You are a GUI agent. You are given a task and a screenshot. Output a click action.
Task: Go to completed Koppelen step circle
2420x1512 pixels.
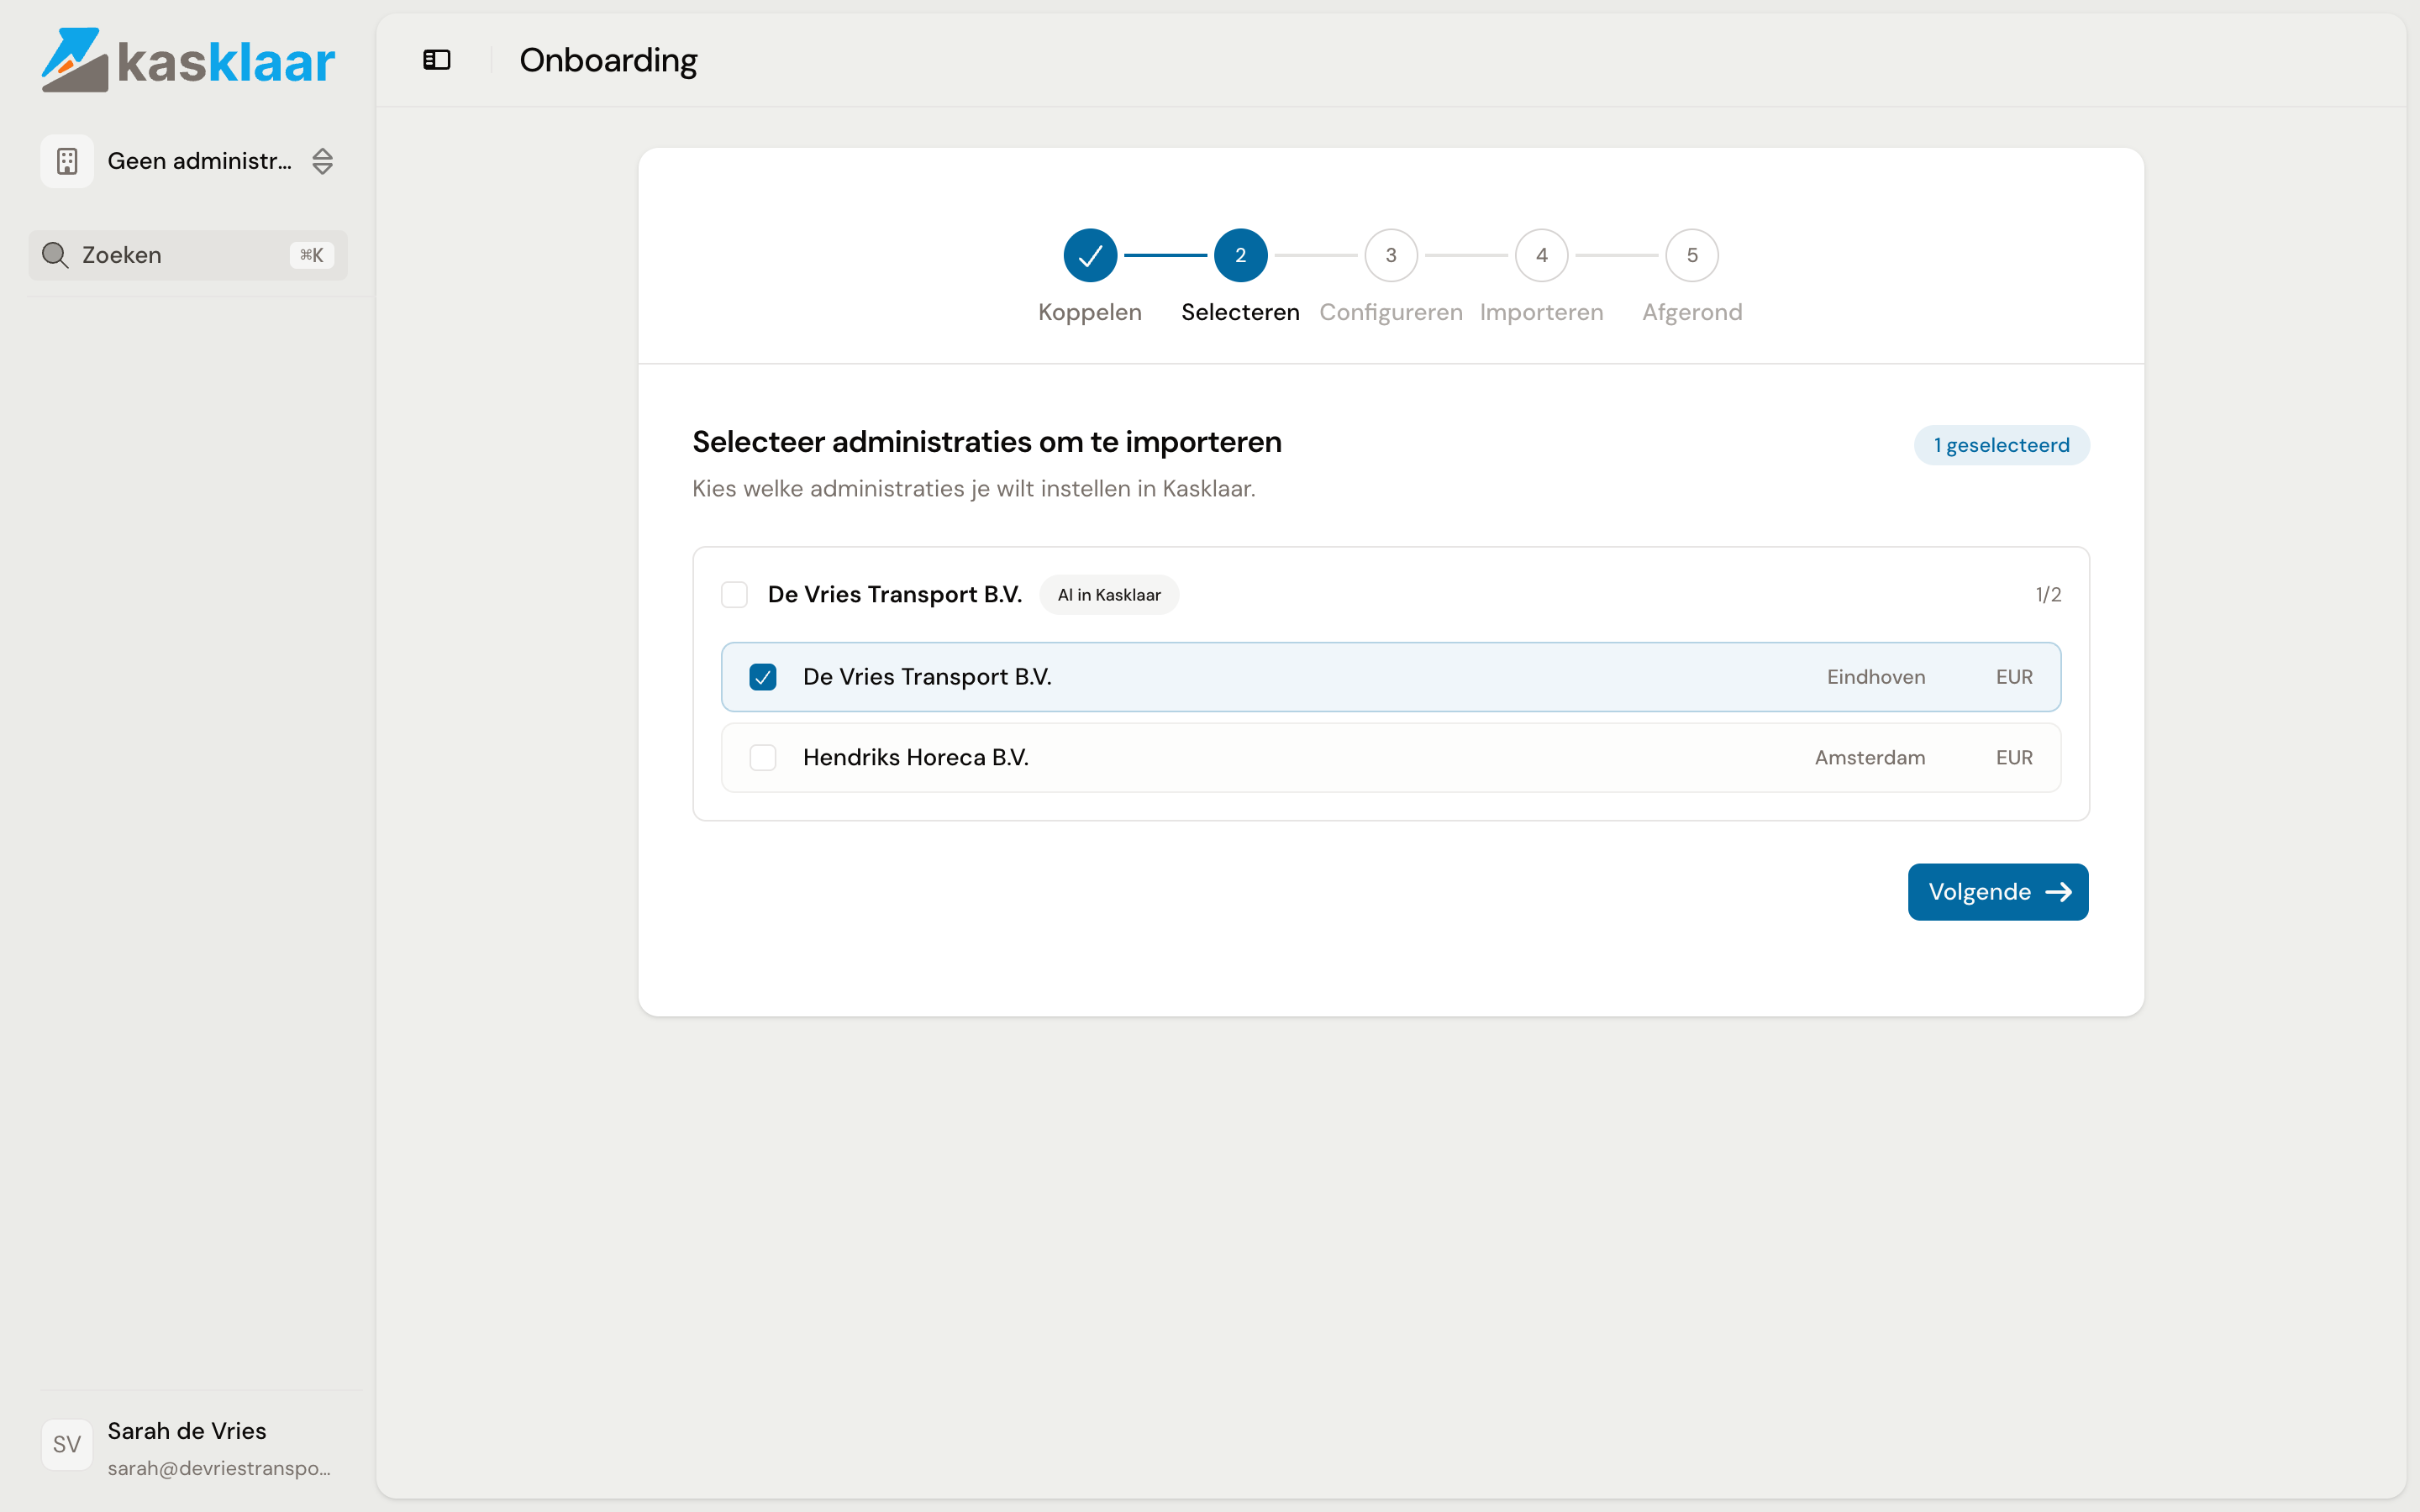point(1090,255)
